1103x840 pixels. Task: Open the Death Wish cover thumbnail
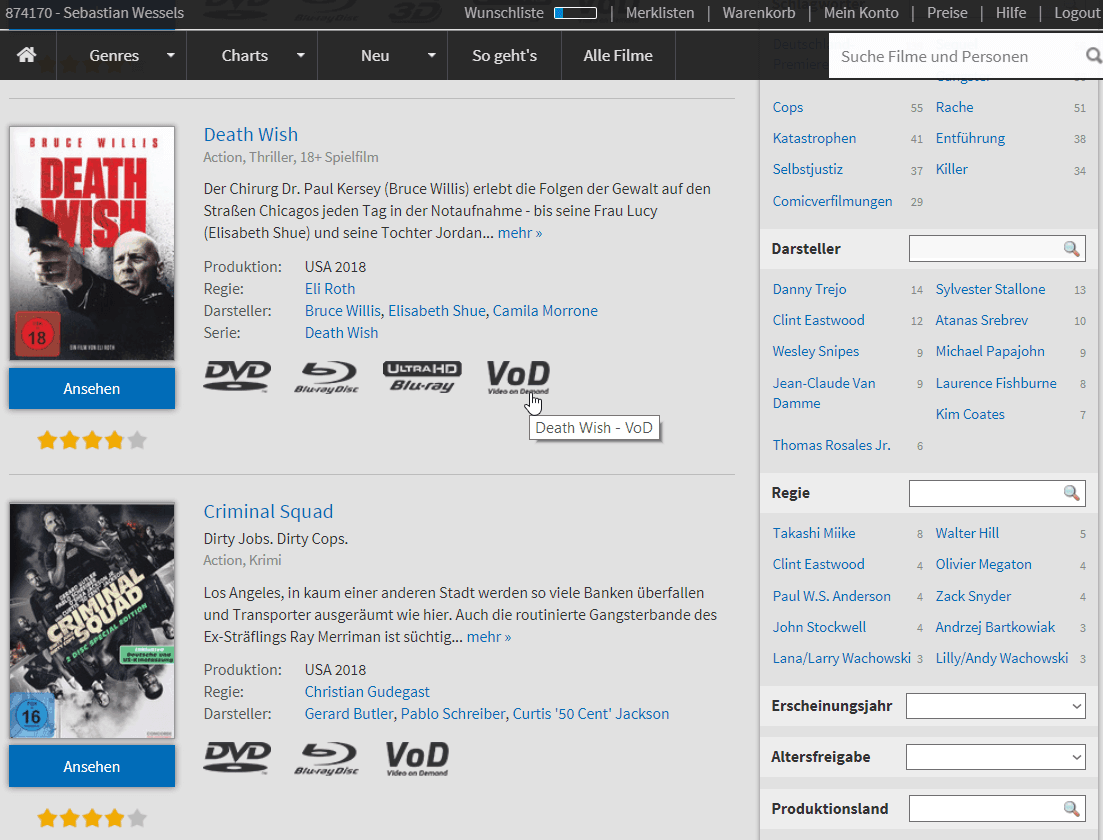click(91, 243)
